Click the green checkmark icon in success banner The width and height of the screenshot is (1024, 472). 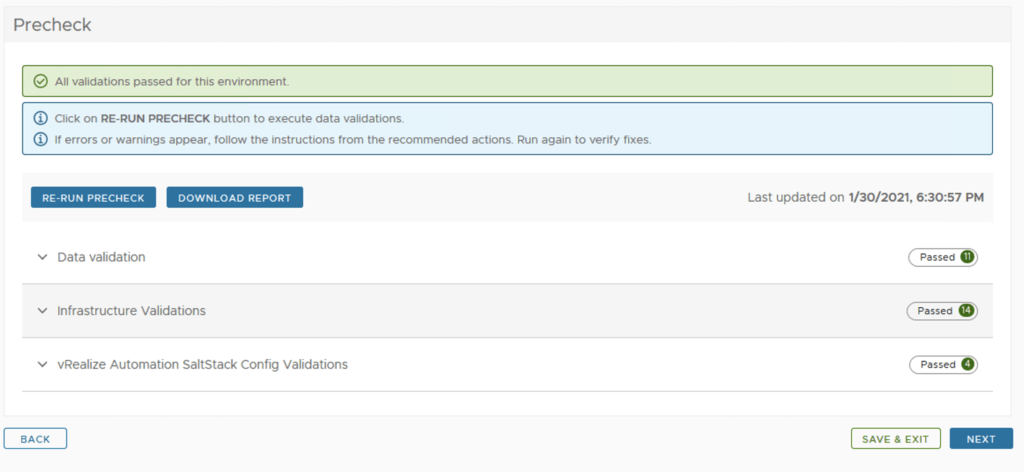[40, 81]
